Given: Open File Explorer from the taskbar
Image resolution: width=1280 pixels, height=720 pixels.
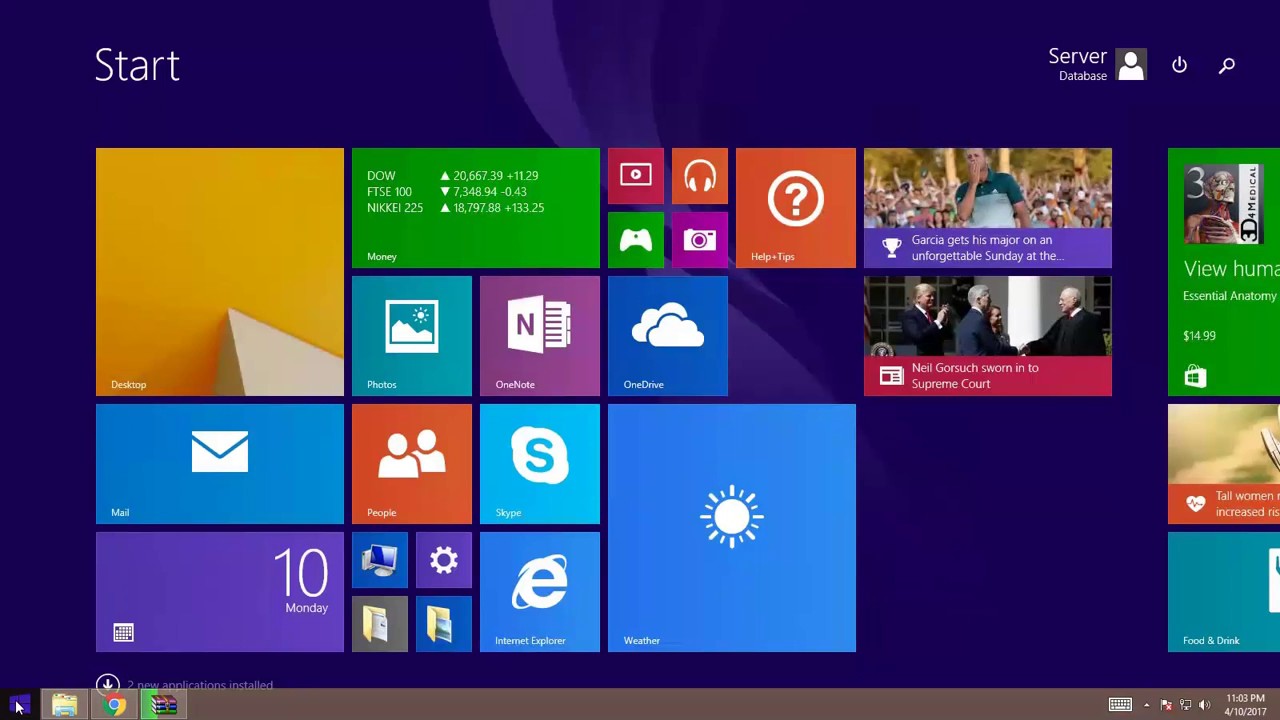Looking at the screenshot, I should [65, 705].
